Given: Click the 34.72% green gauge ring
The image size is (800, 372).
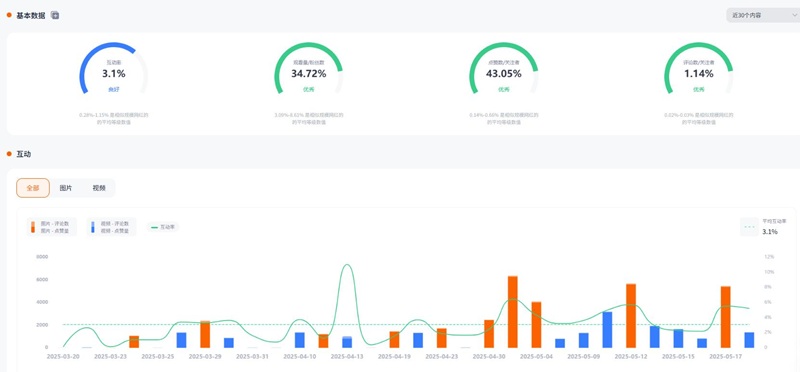Looking at the screenshot, I should click(309, 69).
